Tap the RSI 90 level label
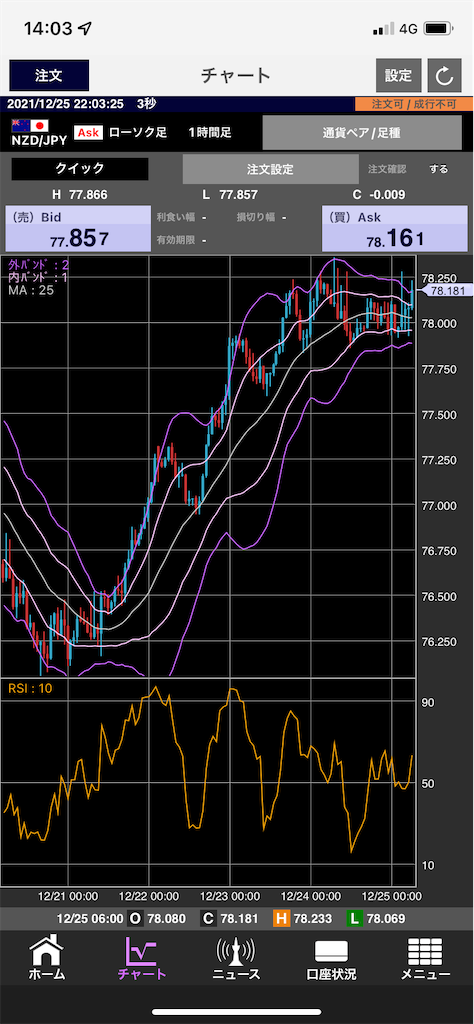Image resolution: width=474 pixels, height=1024 pixels. [428, 702]
